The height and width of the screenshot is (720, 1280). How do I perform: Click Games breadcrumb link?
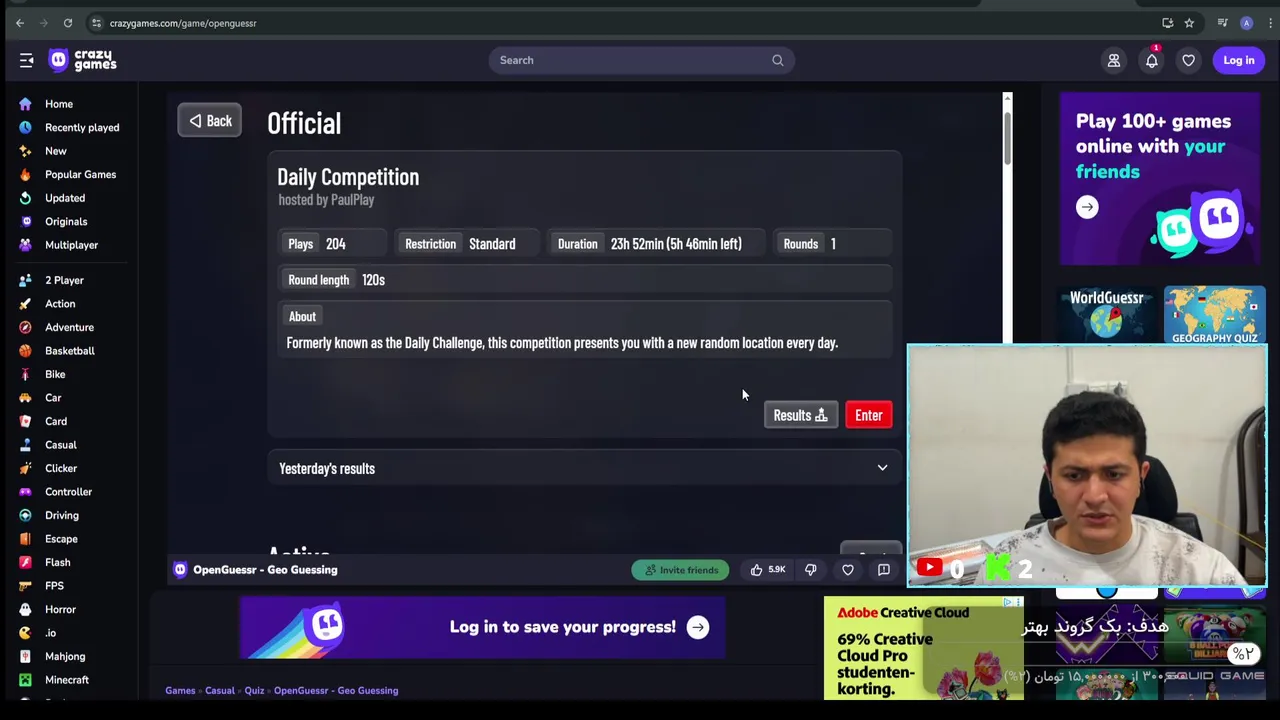180,690
